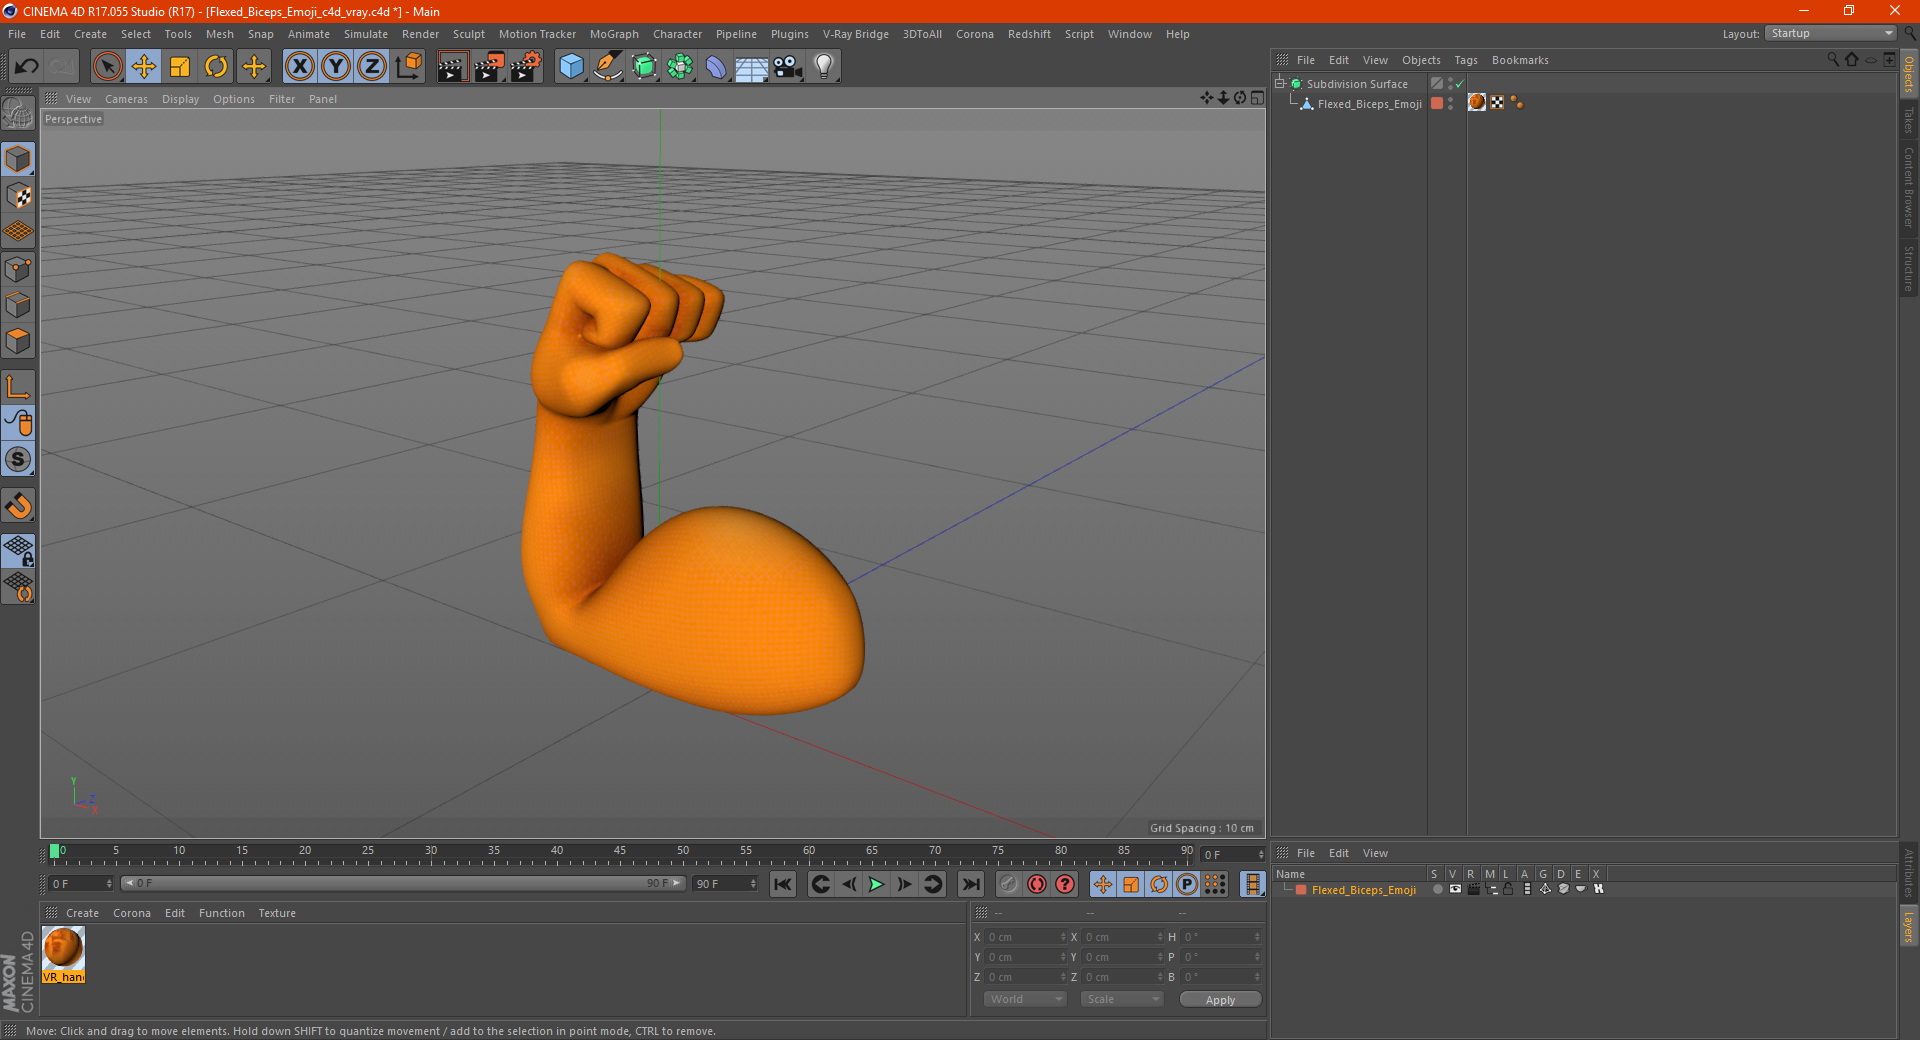
Task: Switch the coordinate system icon
Action: pos(408,67)
